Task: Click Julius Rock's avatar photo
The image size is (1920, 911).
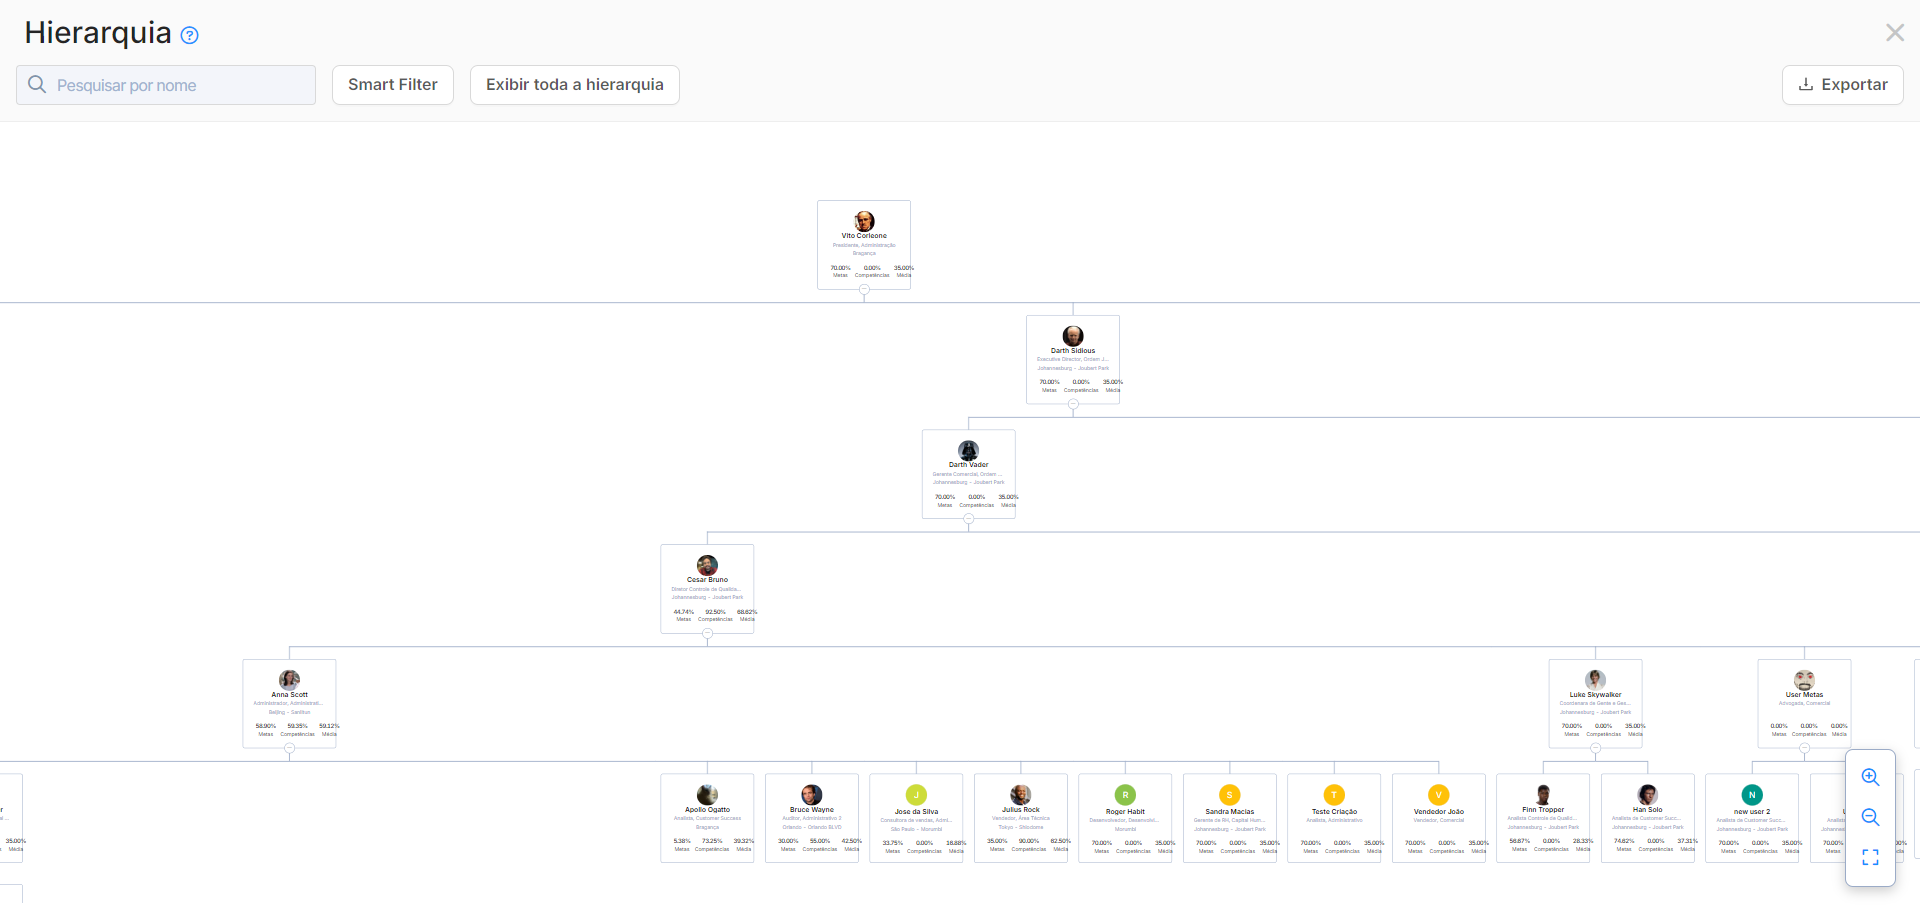Action: (x=1021, y=795)
